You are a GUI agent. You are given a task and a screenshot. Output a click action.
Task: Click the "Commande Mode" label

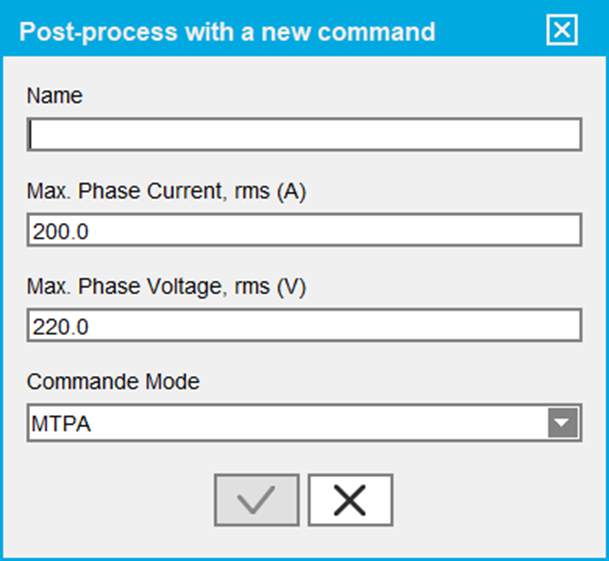[x=113, y=381]
